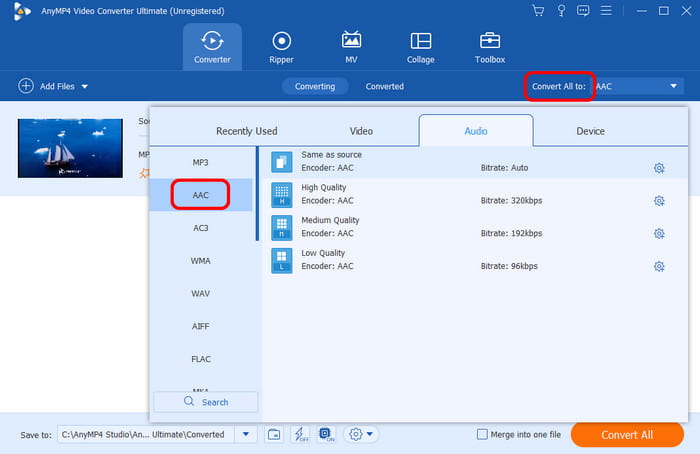Click the shopping cart purchase icon

pos(538,10)
